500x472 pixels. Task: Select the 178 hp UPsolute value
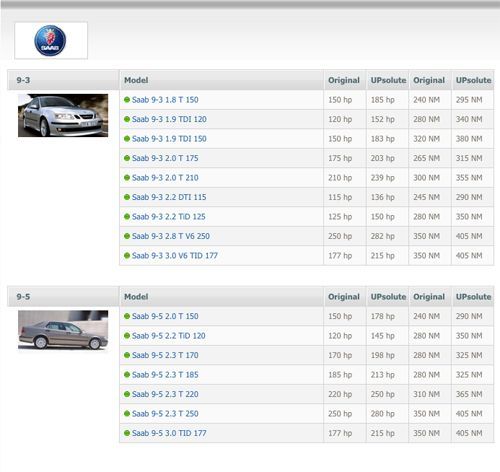tap(383, 316)
